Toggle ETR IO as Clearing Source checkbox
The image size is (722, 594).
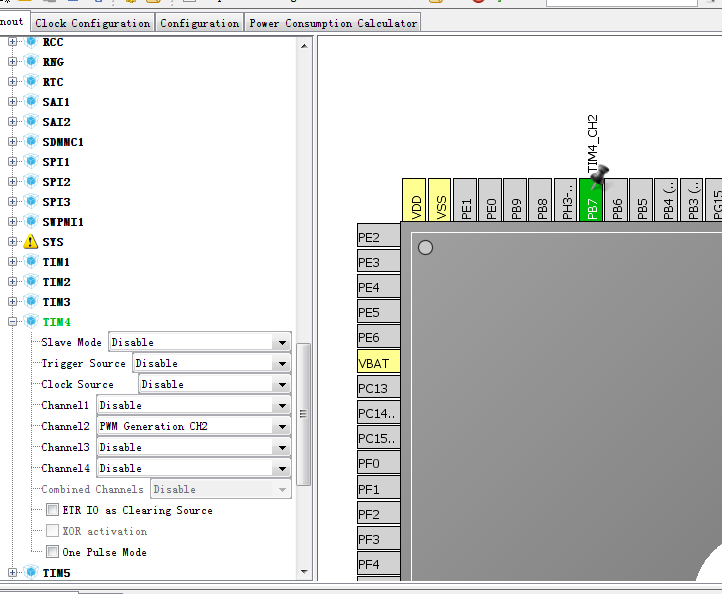point(52,510)
